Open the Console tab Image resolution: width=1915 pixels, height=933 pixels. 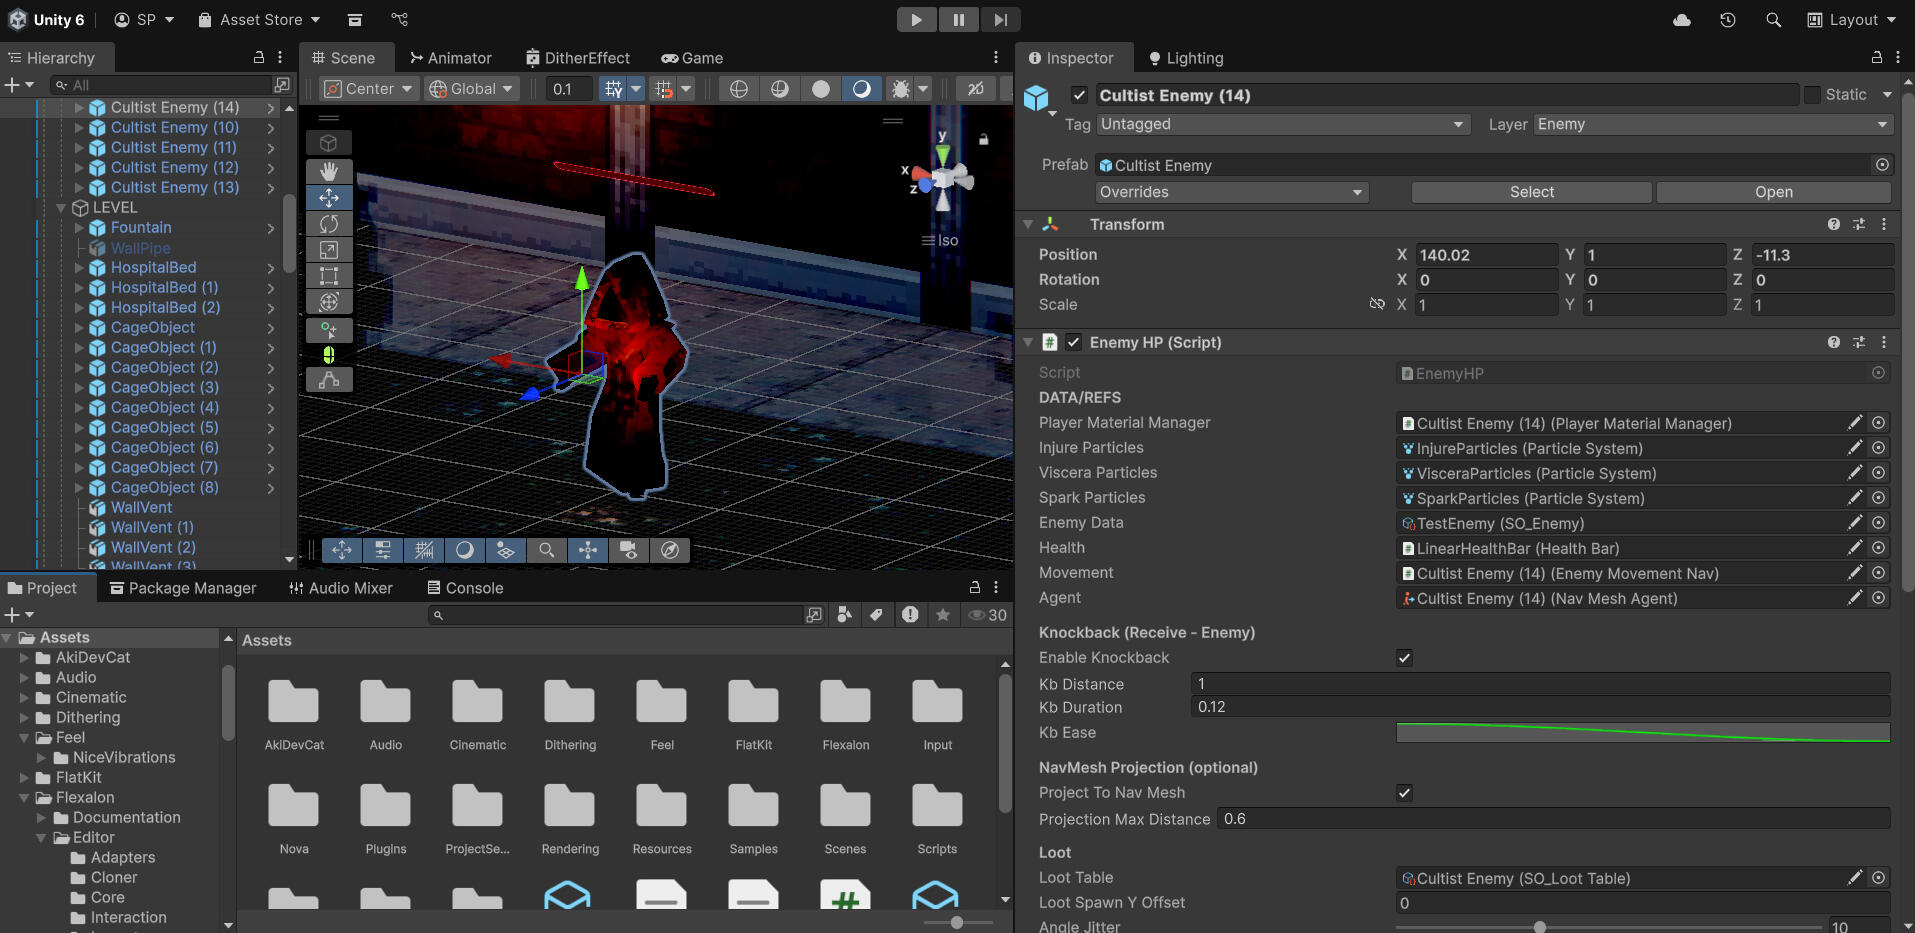coord(465,588)
